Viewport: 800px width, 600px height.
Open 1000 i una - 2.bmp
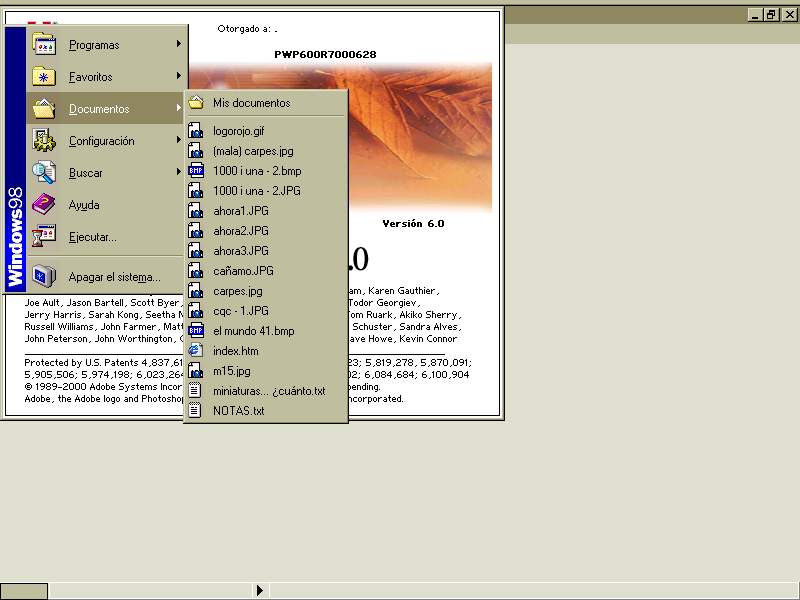tap(266, 170)
